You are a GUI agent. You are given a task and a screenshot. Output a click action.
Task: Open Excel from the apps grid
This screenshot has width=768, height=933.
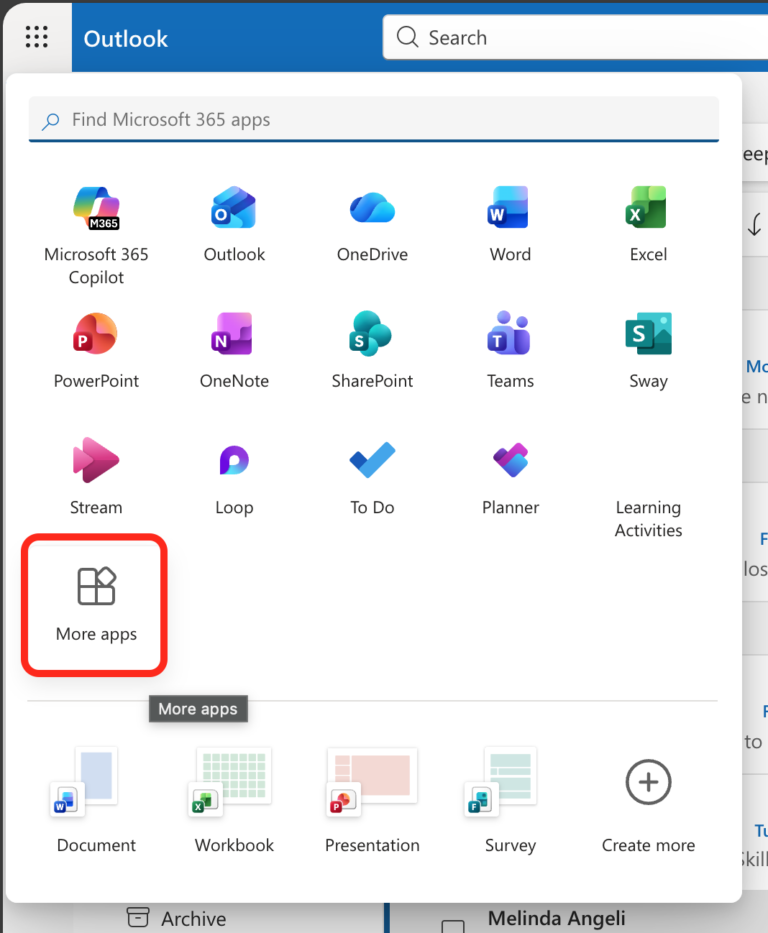(x=648, y=208)
